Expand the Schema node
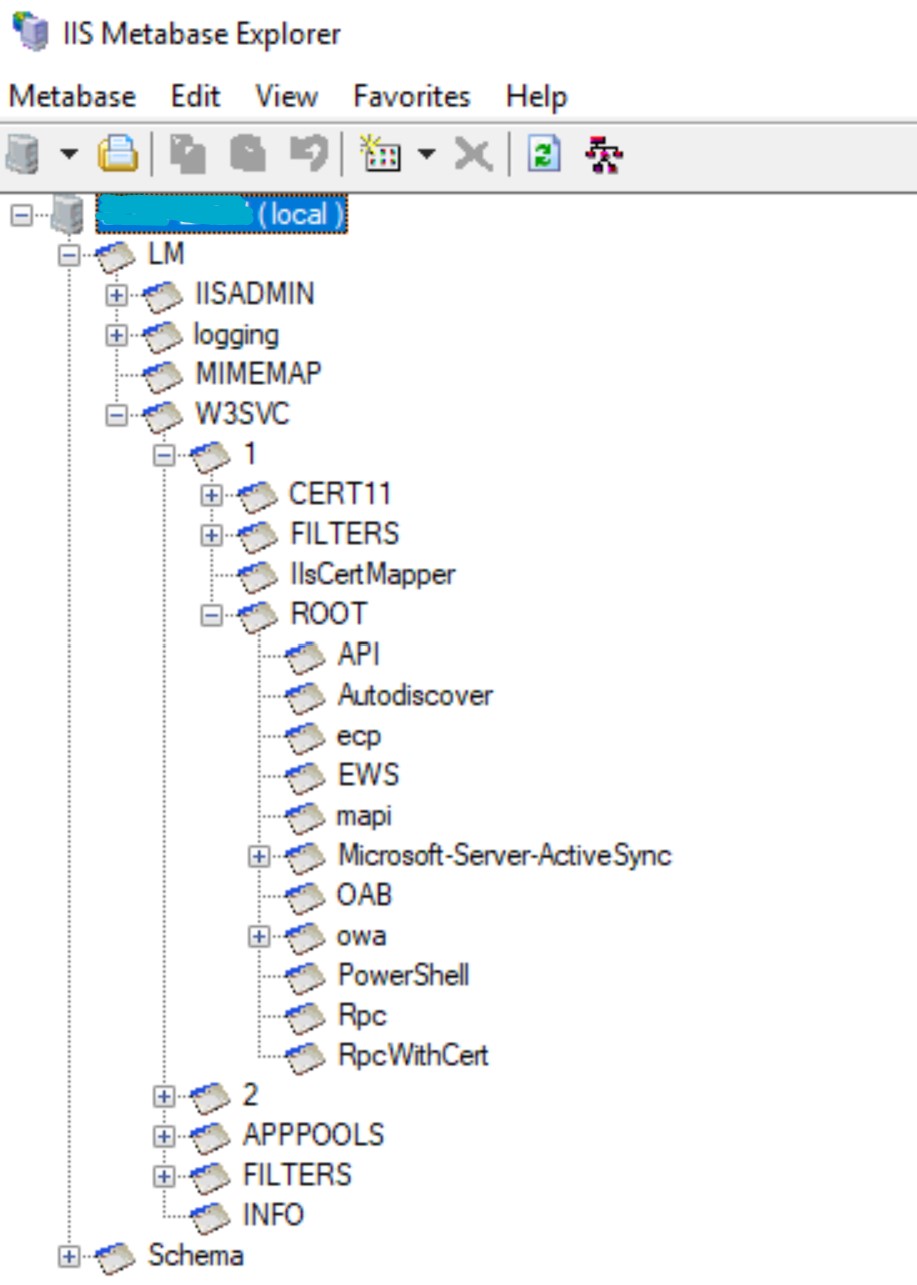The height and width of the screenshot is (1285, 917). point(69,1257)
